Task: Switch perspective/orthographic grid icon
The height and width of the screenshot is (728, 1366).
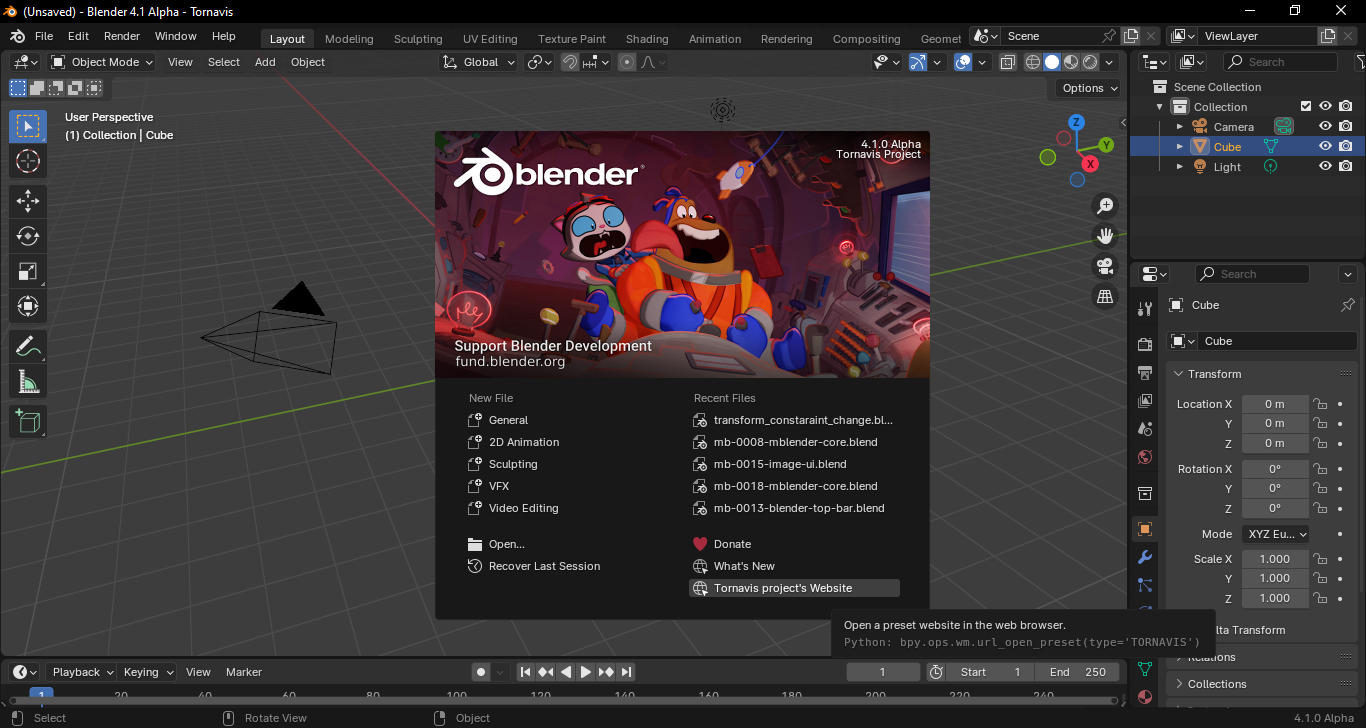Action: point(1105,296)
